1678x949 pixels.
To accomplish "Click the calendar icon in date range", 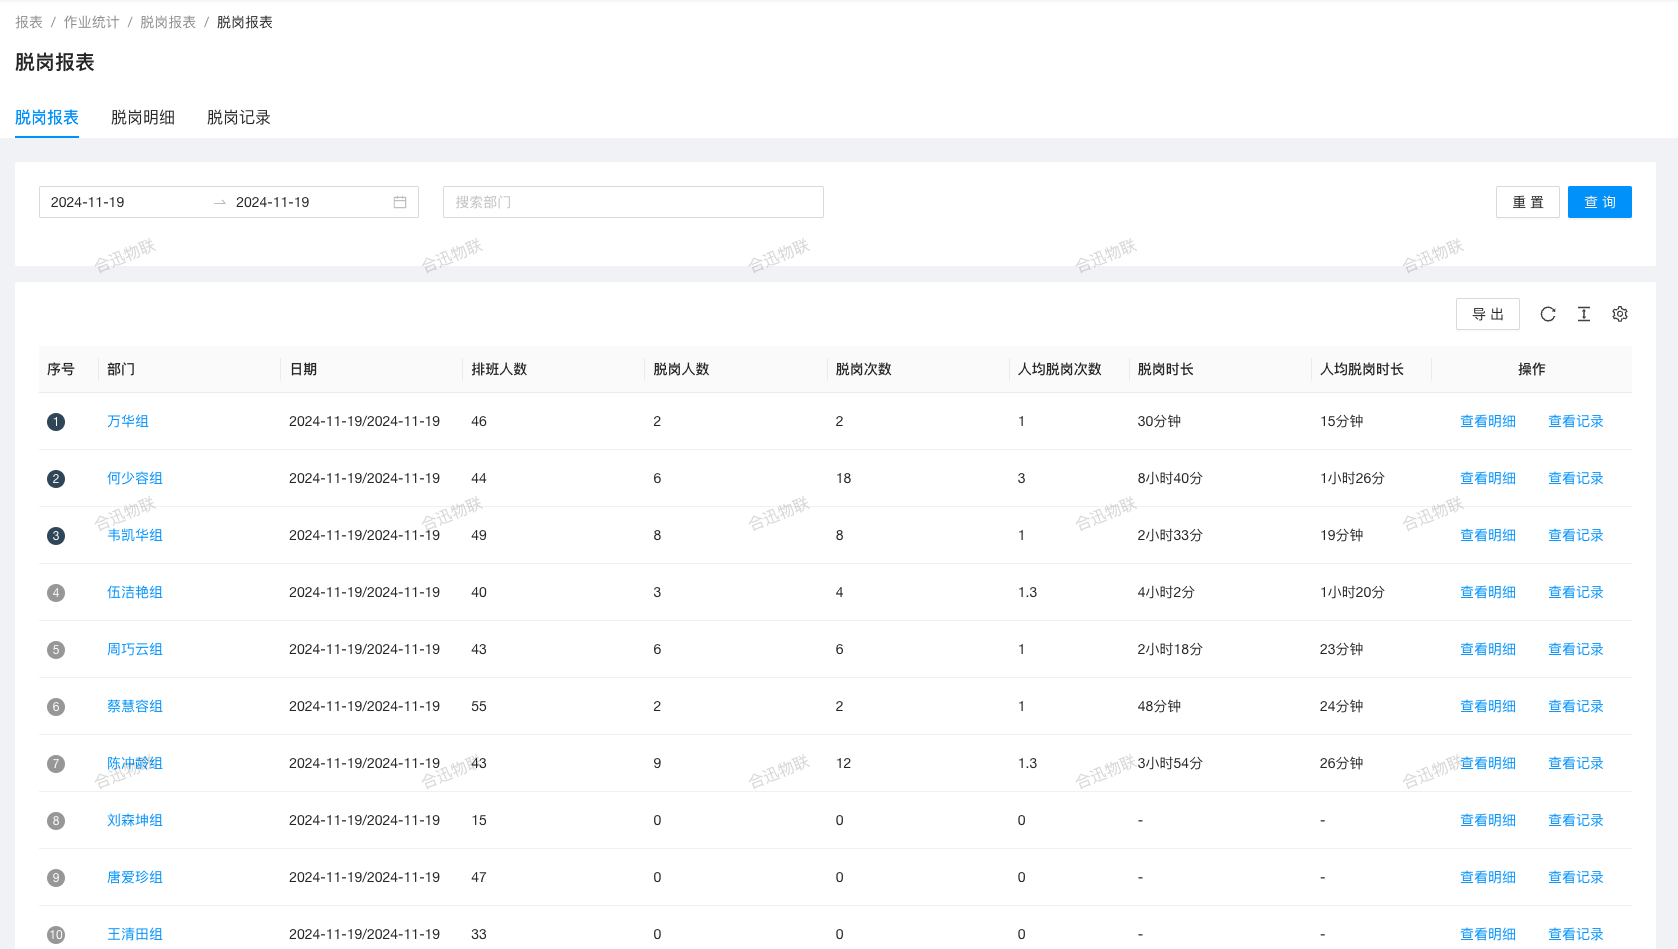I will click(400, 202).
